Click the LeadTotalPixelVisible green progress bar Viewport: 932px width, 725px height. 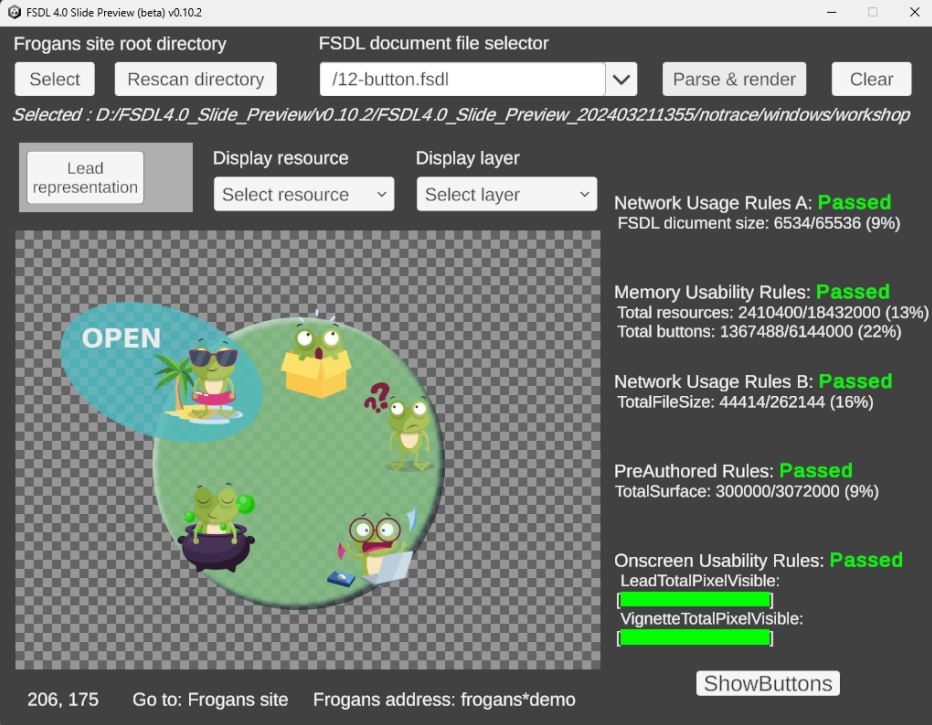[695, 600]
